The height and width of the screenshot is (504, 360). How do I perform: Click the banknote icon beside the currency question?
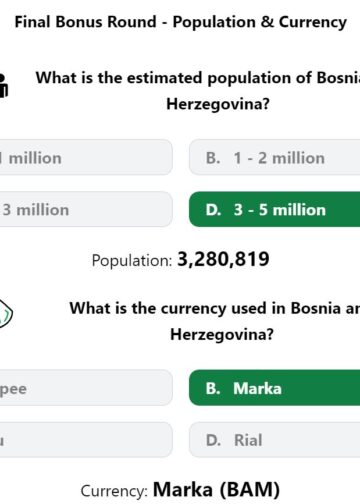(5, 313)
